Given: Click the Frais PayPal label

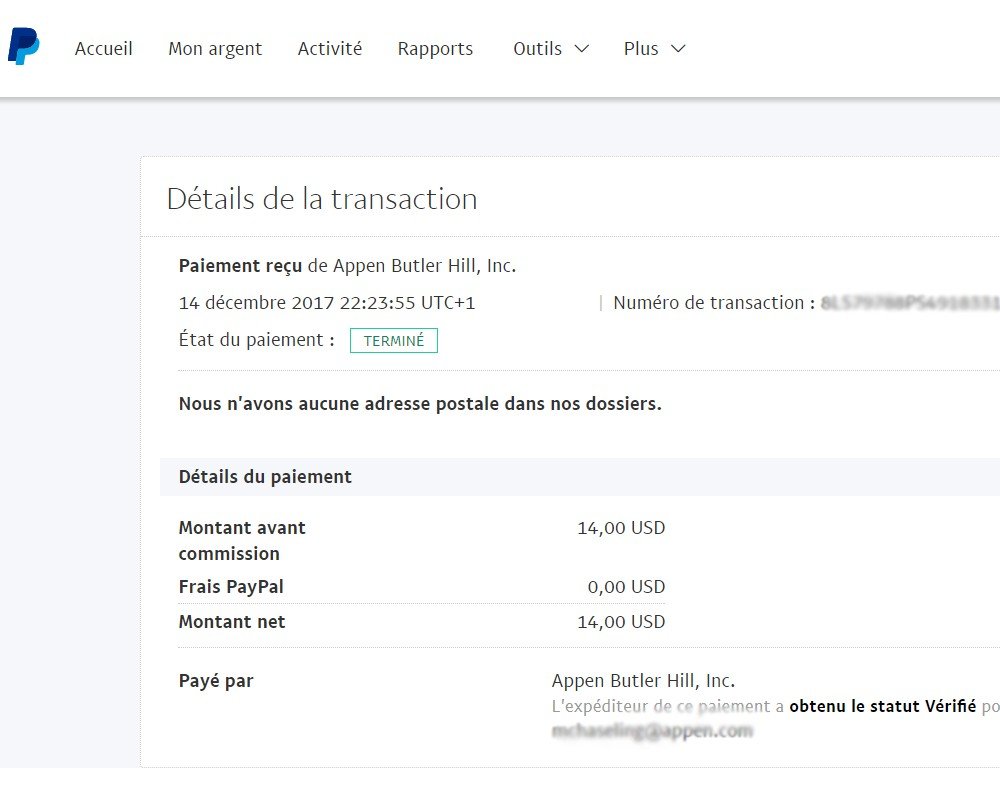Looking at the screenshot, I should pos(231,587).
